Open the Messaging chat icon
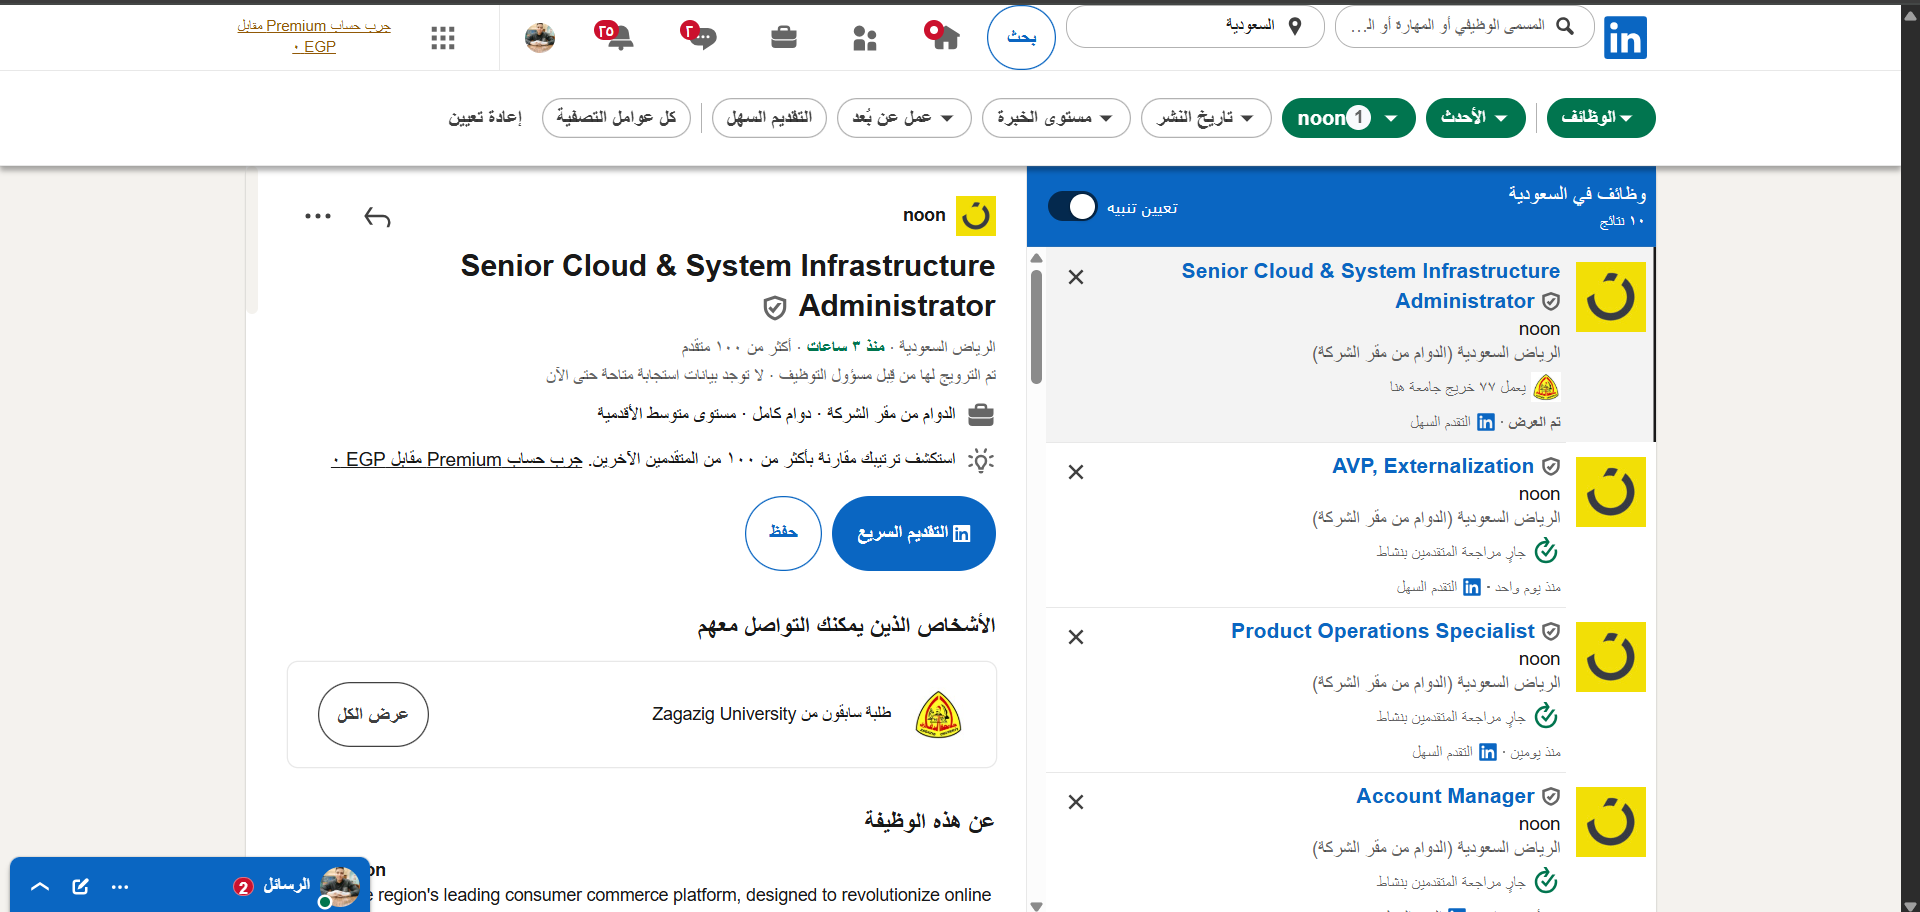Image resolution: width=1920 pixels, height=912 pixels. tap(699, 36)
